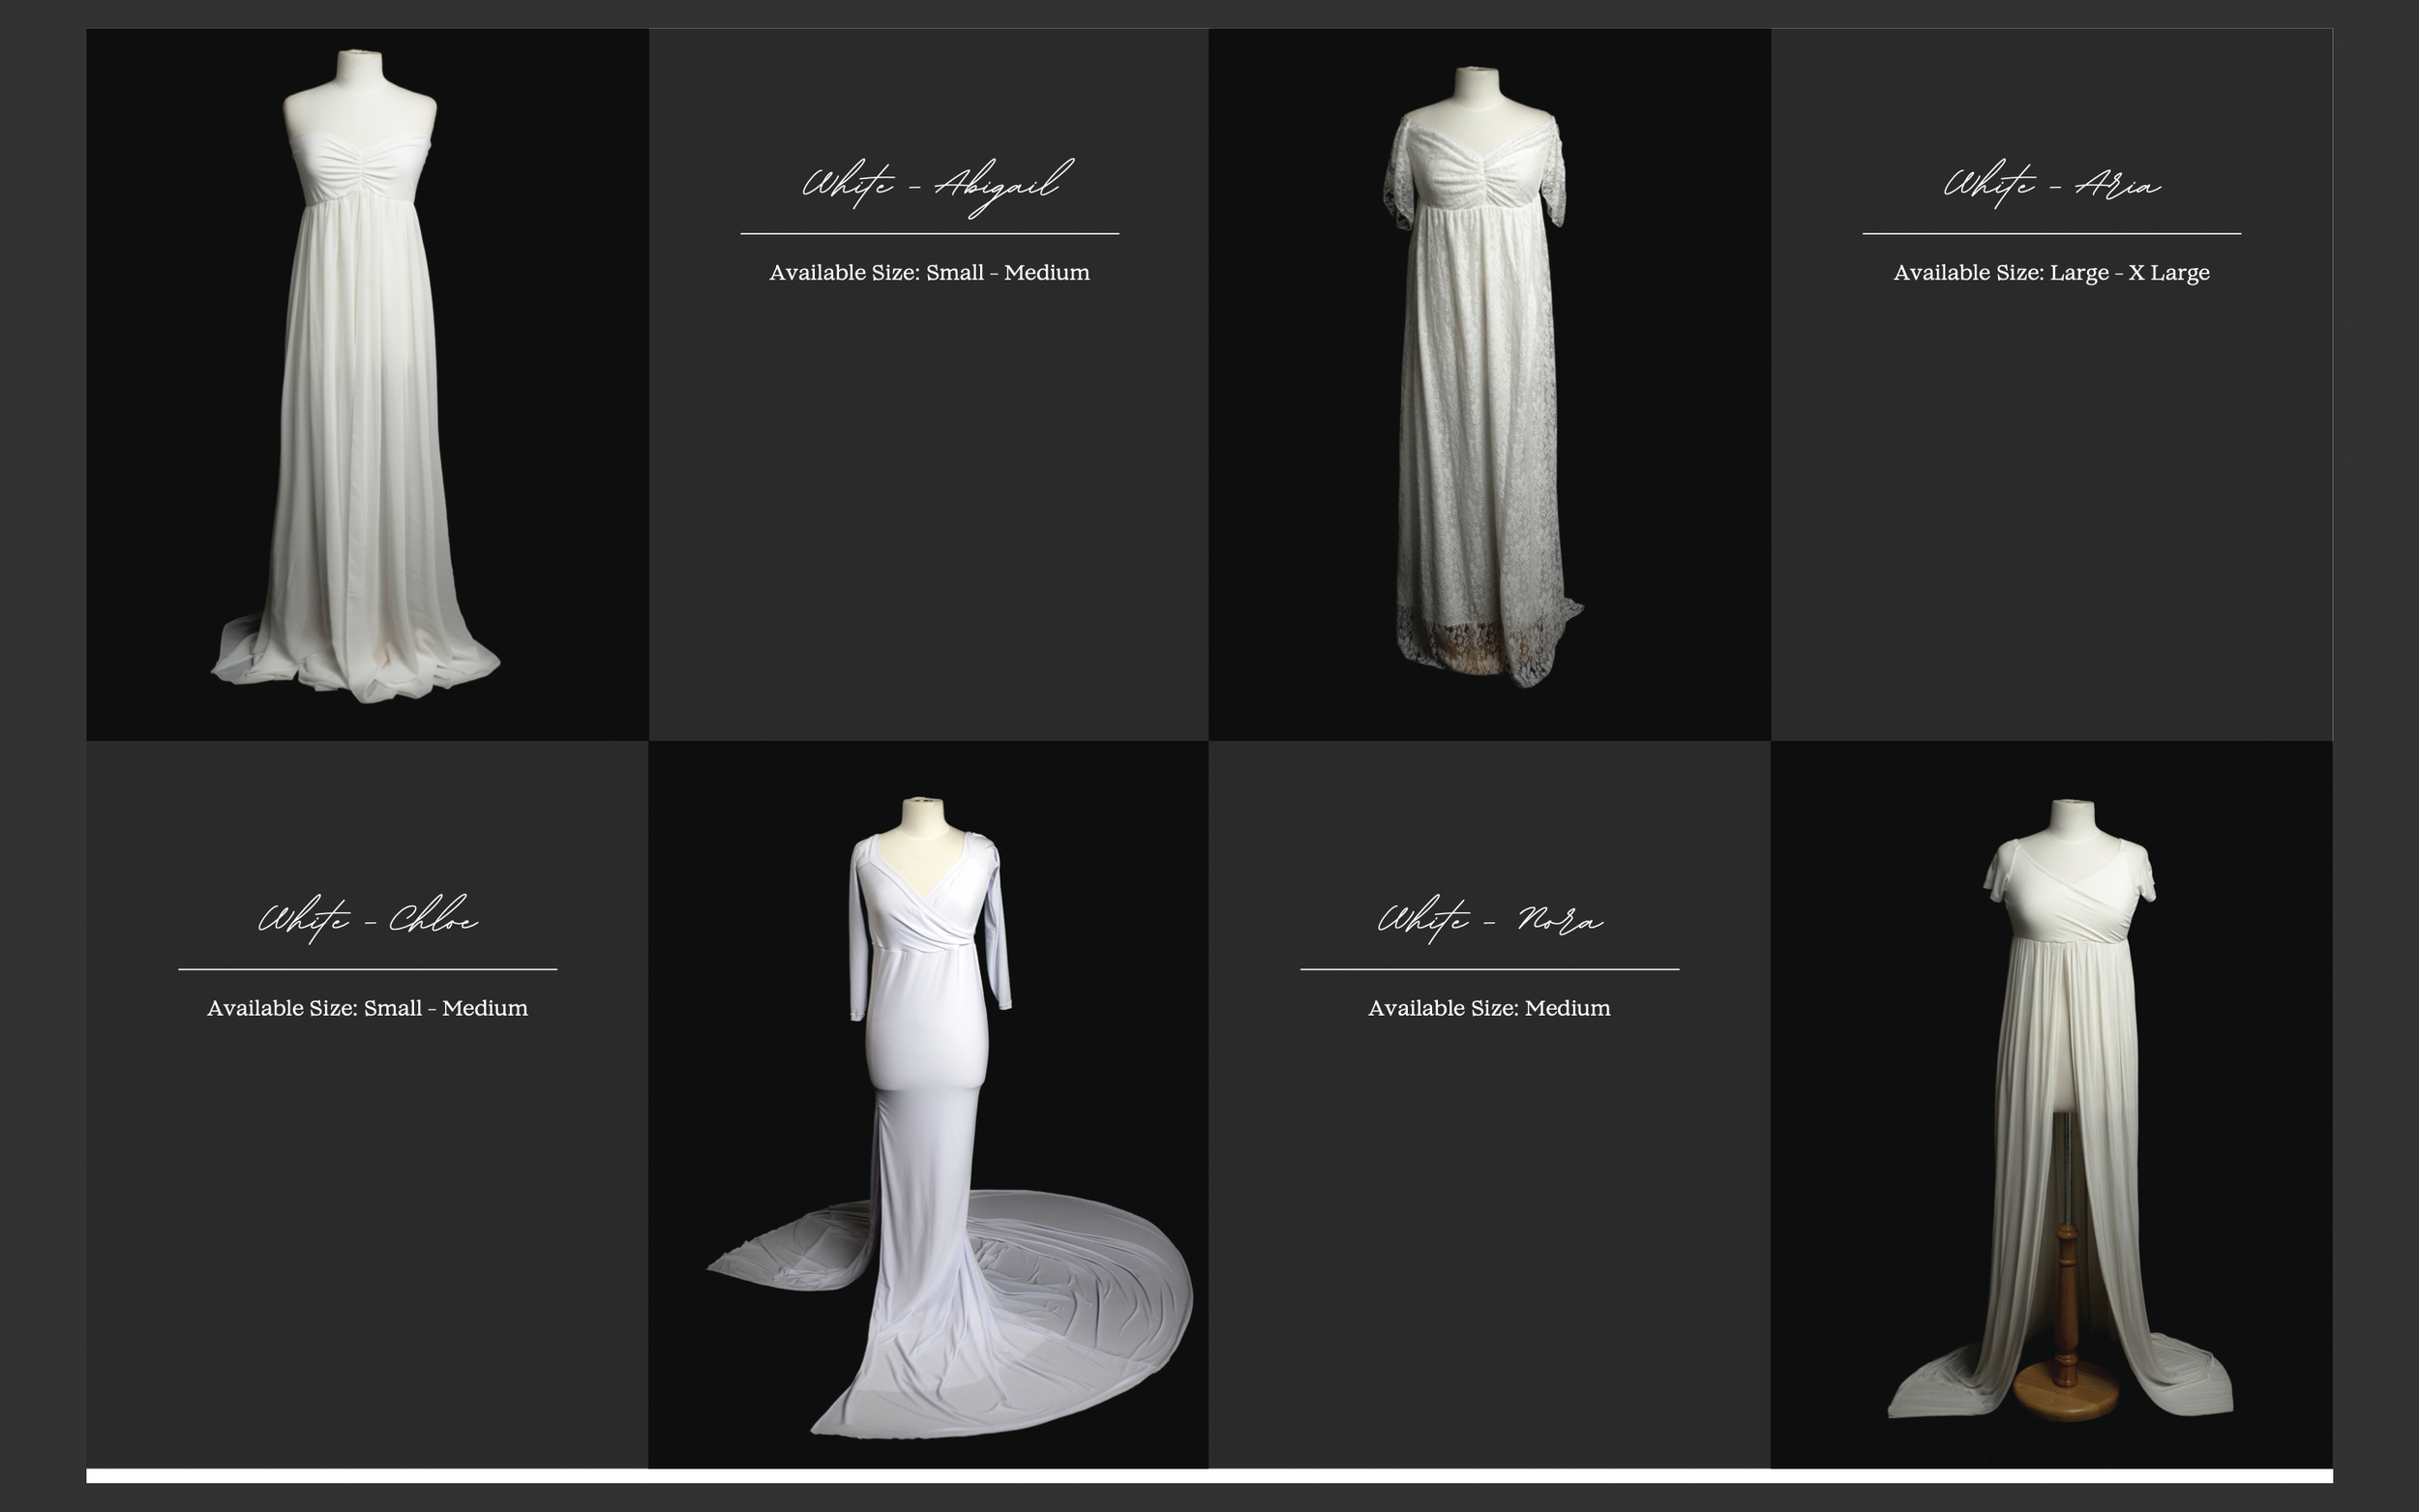Click 'Available Size: Large - X Large' text
This screenshot has width=2419, height=1512.
click(x=2051, y=273)
